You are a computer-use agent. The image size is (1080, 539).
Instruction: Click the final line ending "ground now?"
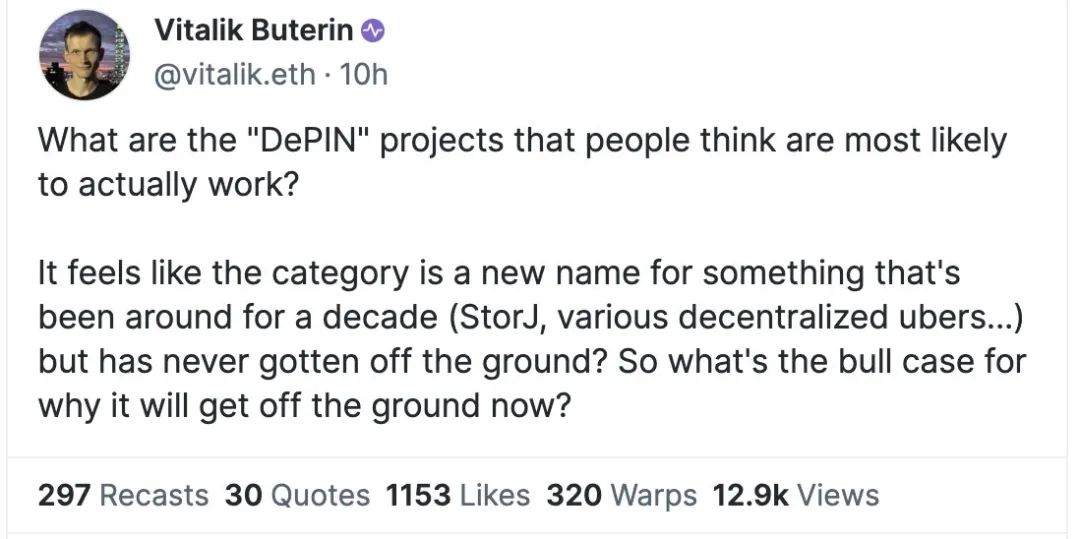click(x=308, y=406)
